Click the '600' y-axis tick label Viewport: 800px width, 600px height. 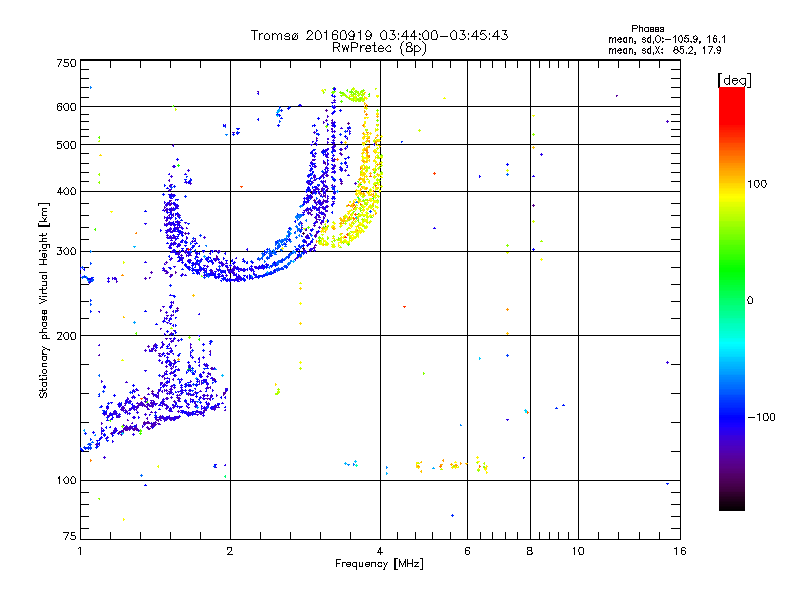(x=66, y=107)
